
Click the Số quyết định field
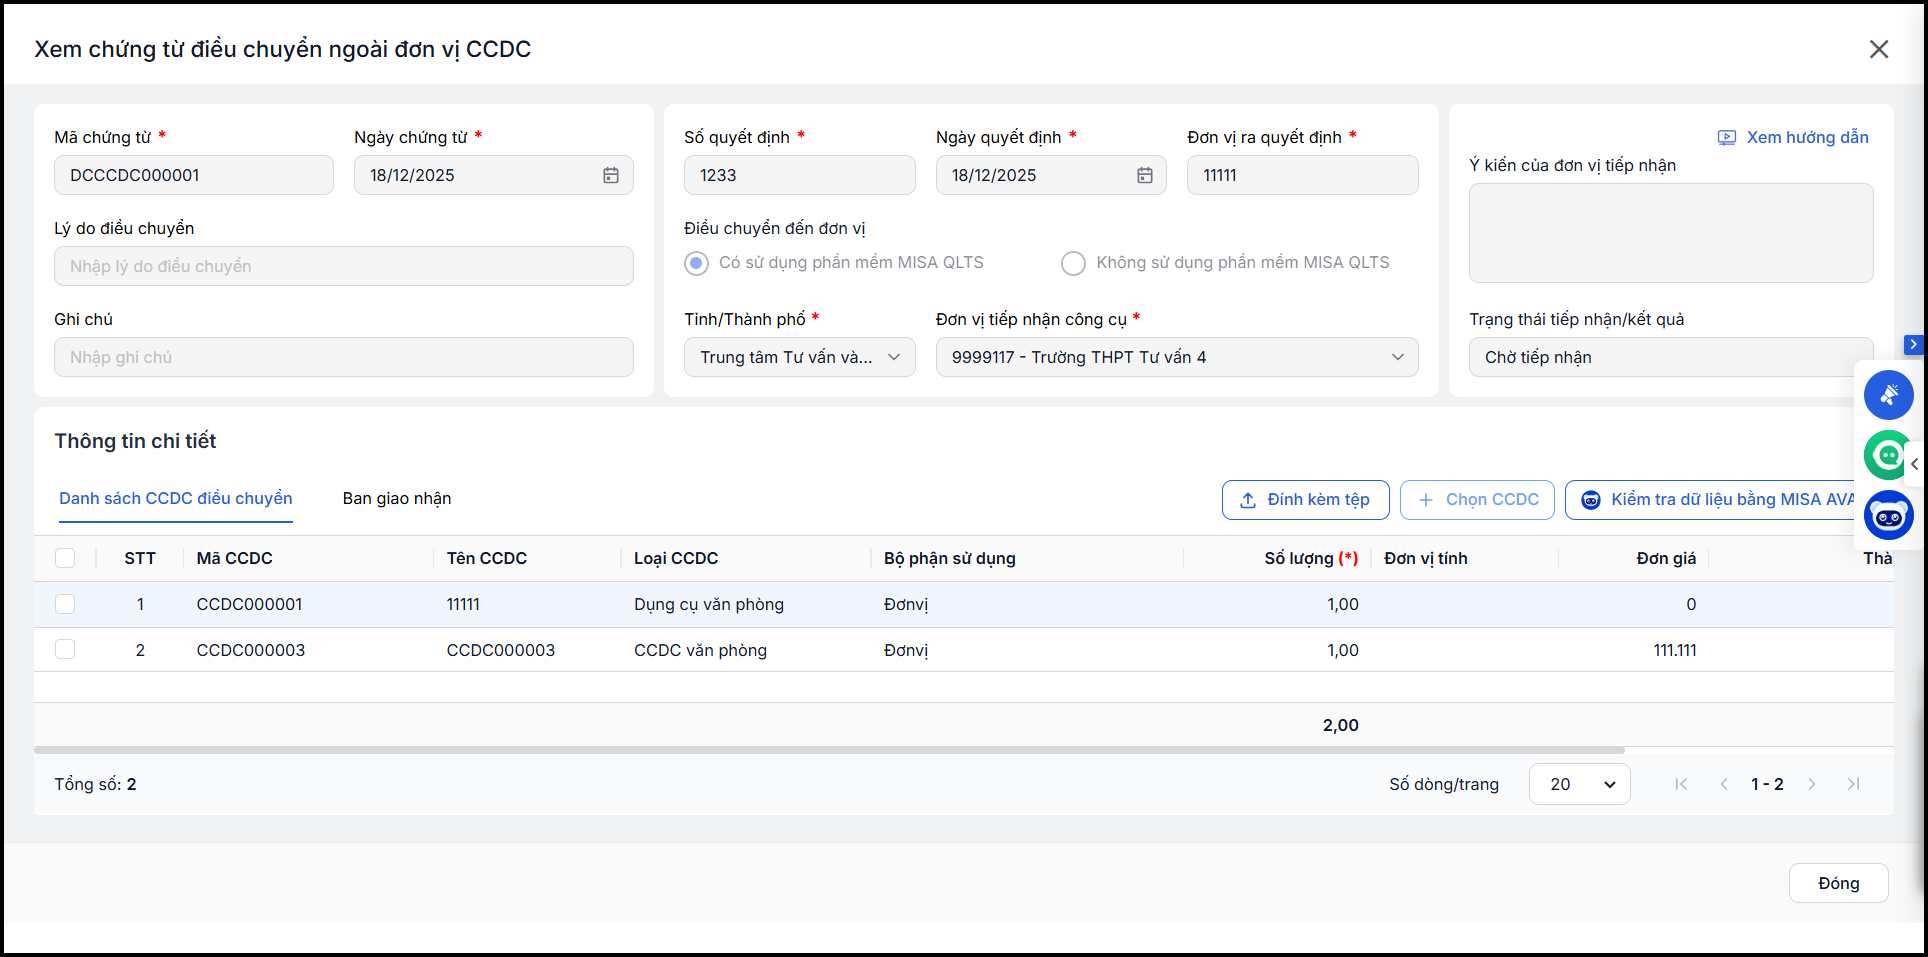pos(800,175)
